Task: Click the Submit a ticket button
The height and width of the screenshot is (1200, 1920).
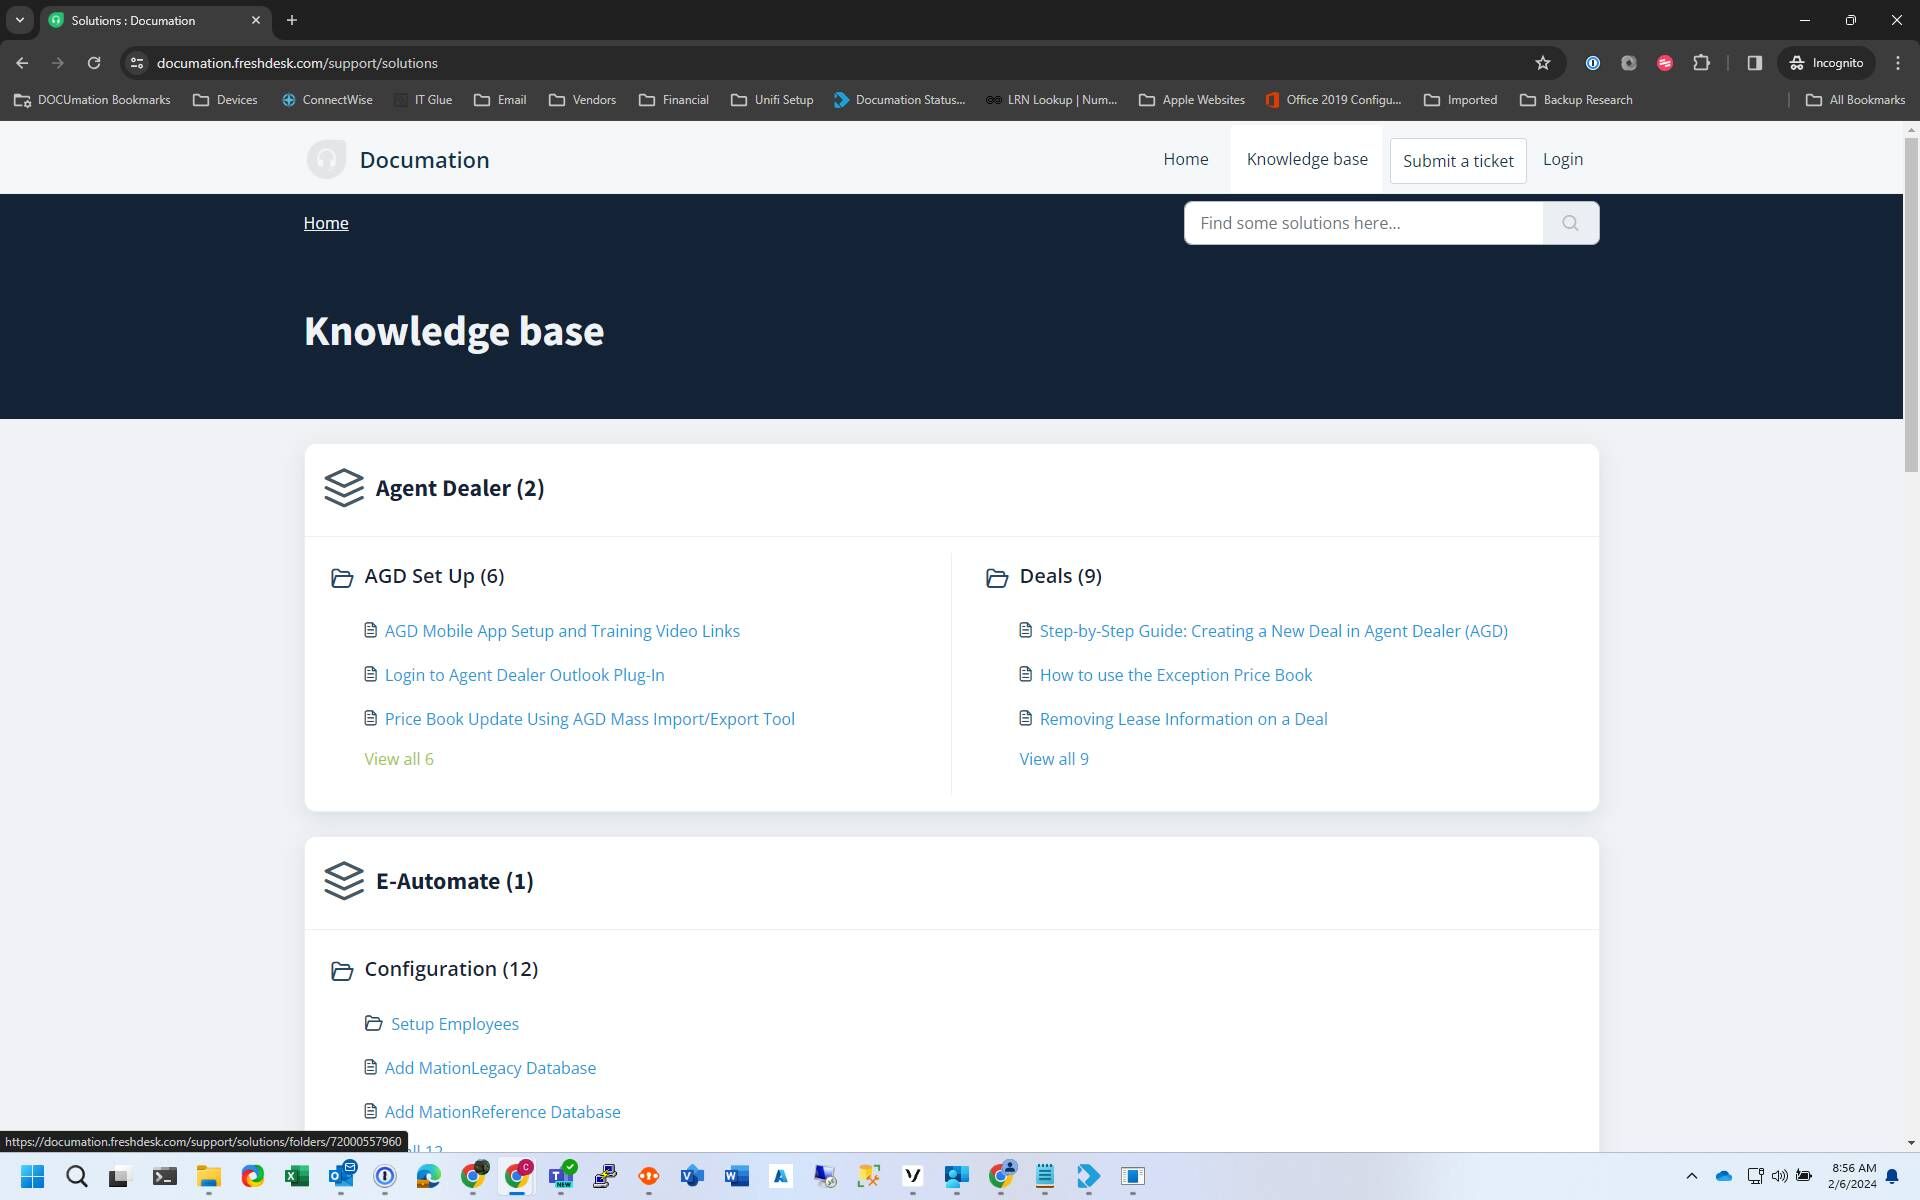Action: 1457,161
